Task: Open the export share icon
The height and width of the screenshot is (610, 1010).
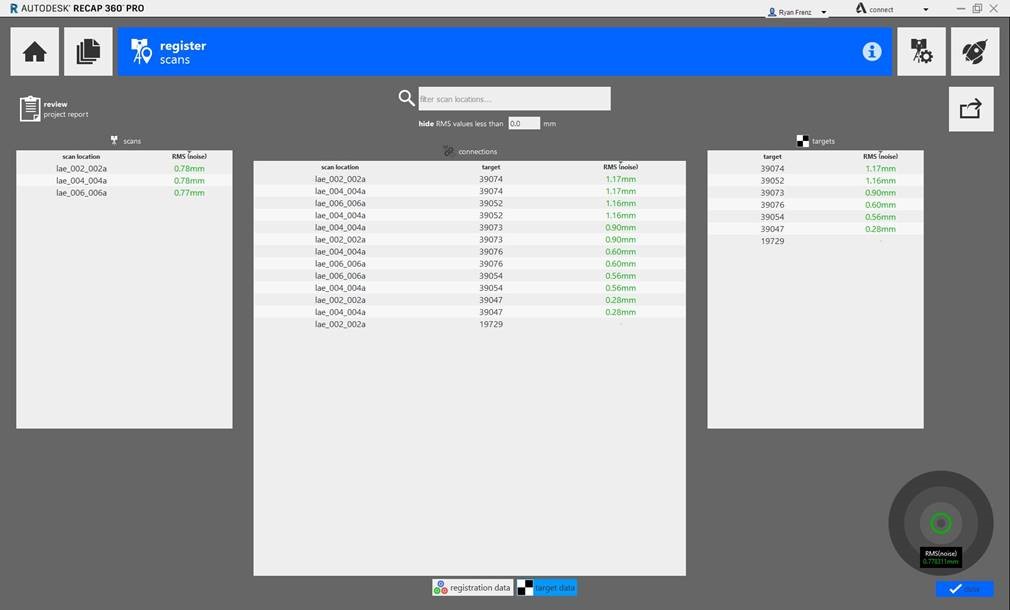Action: point(970,110)
